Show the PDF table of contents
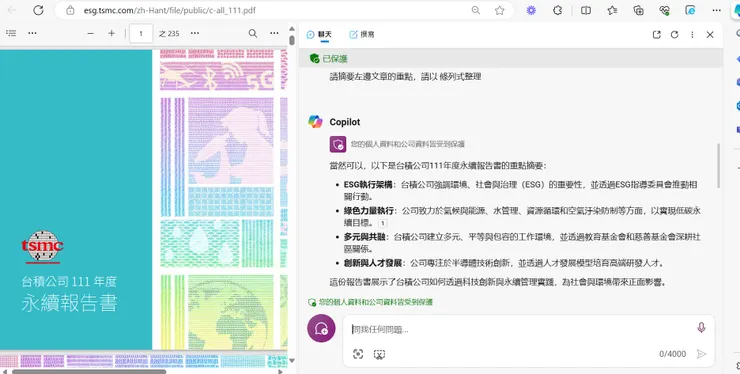The height and width of the screenshot is (374, 740). tap(11, 33)
